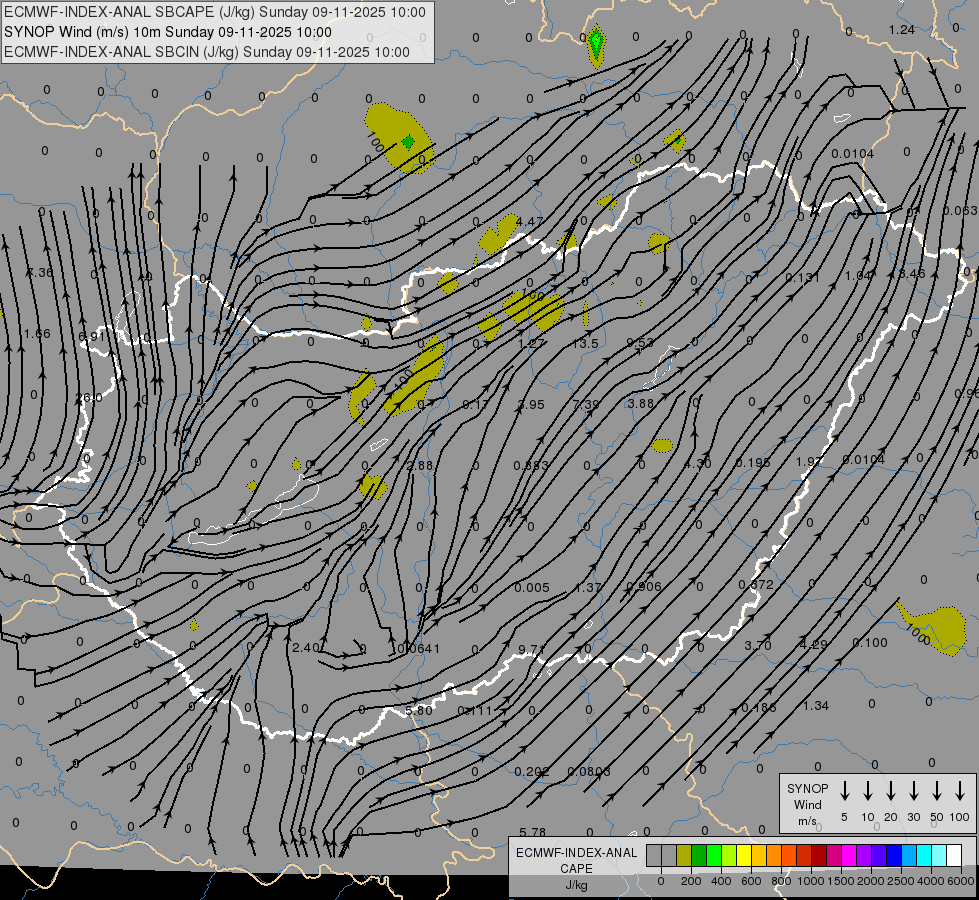The width and height of the screenshot is (979, 900).
Task: Click the wind arrow above 100 in SYNOP legend
Action: (x=960, y=791)
